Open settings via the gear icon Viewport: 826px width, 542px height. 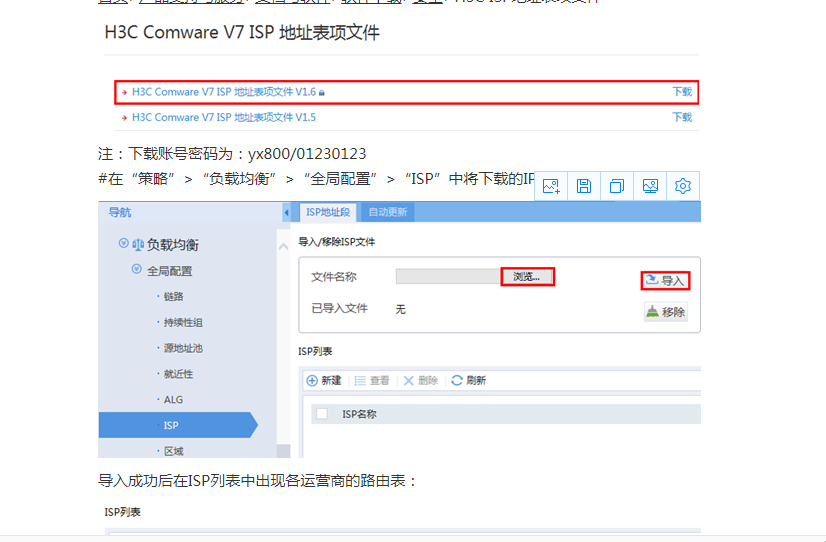(683, 186)
